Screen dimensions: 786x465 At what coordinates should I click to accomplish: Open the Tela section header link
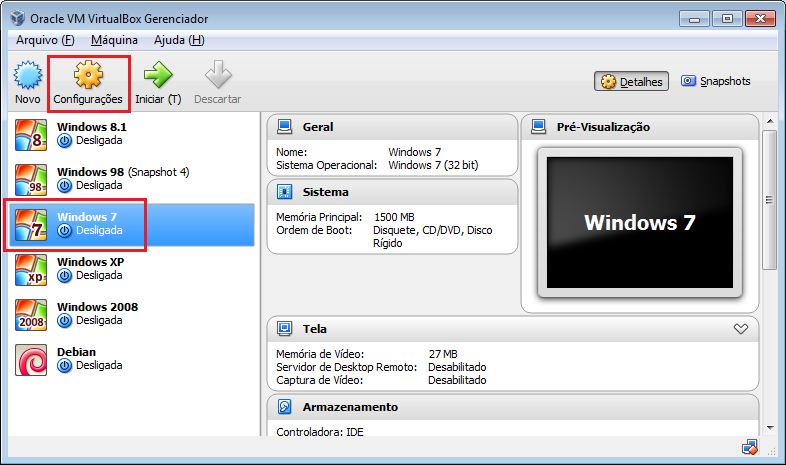pos(314,329)
